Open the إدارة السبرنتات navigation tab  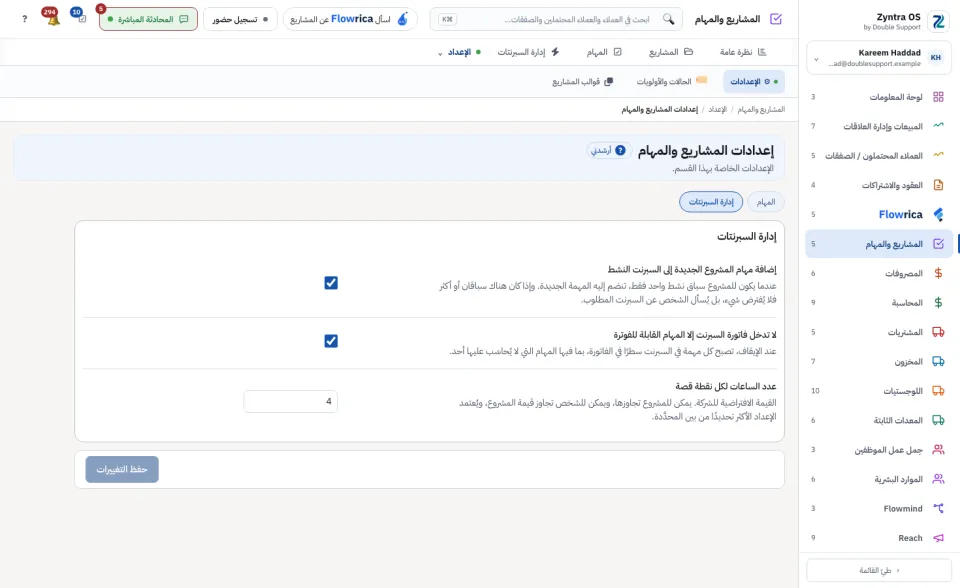click(x=528, y=52)
